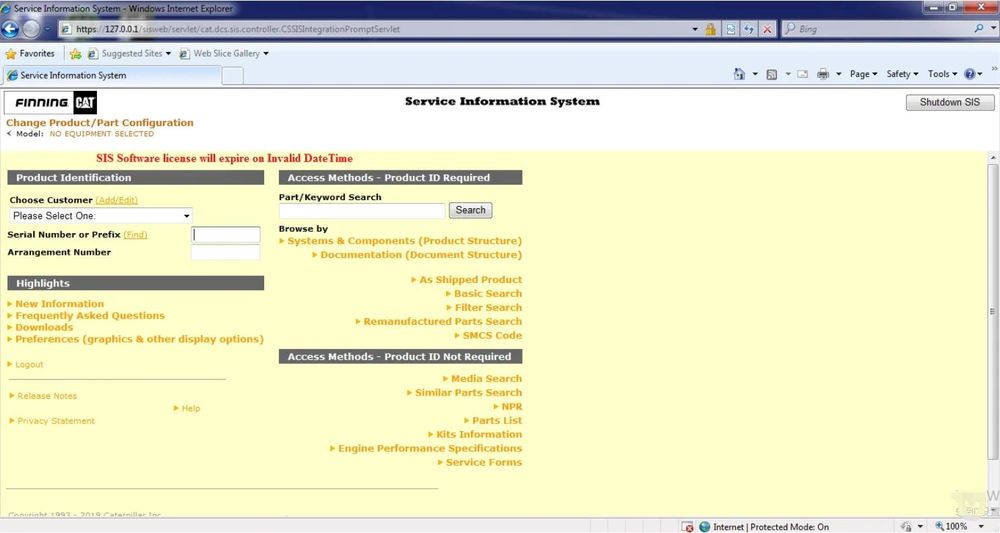Screen dimensions: 1000x533
Task: Click the browser Back arrow button
Action: pyautogui.click(x=10, y=29)
